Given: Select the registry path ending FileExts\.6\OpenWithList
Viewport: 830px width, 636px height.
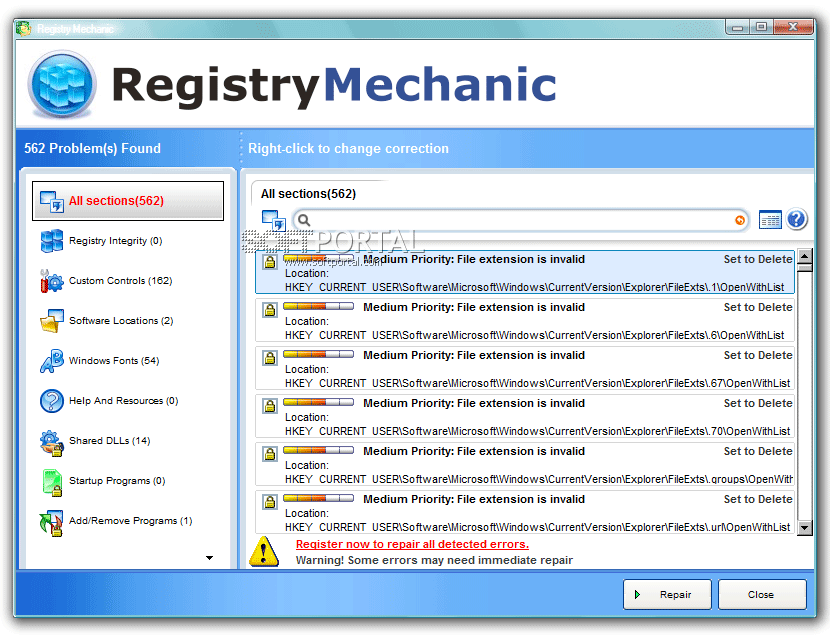Looking at the screenshot, I should 535,335.
